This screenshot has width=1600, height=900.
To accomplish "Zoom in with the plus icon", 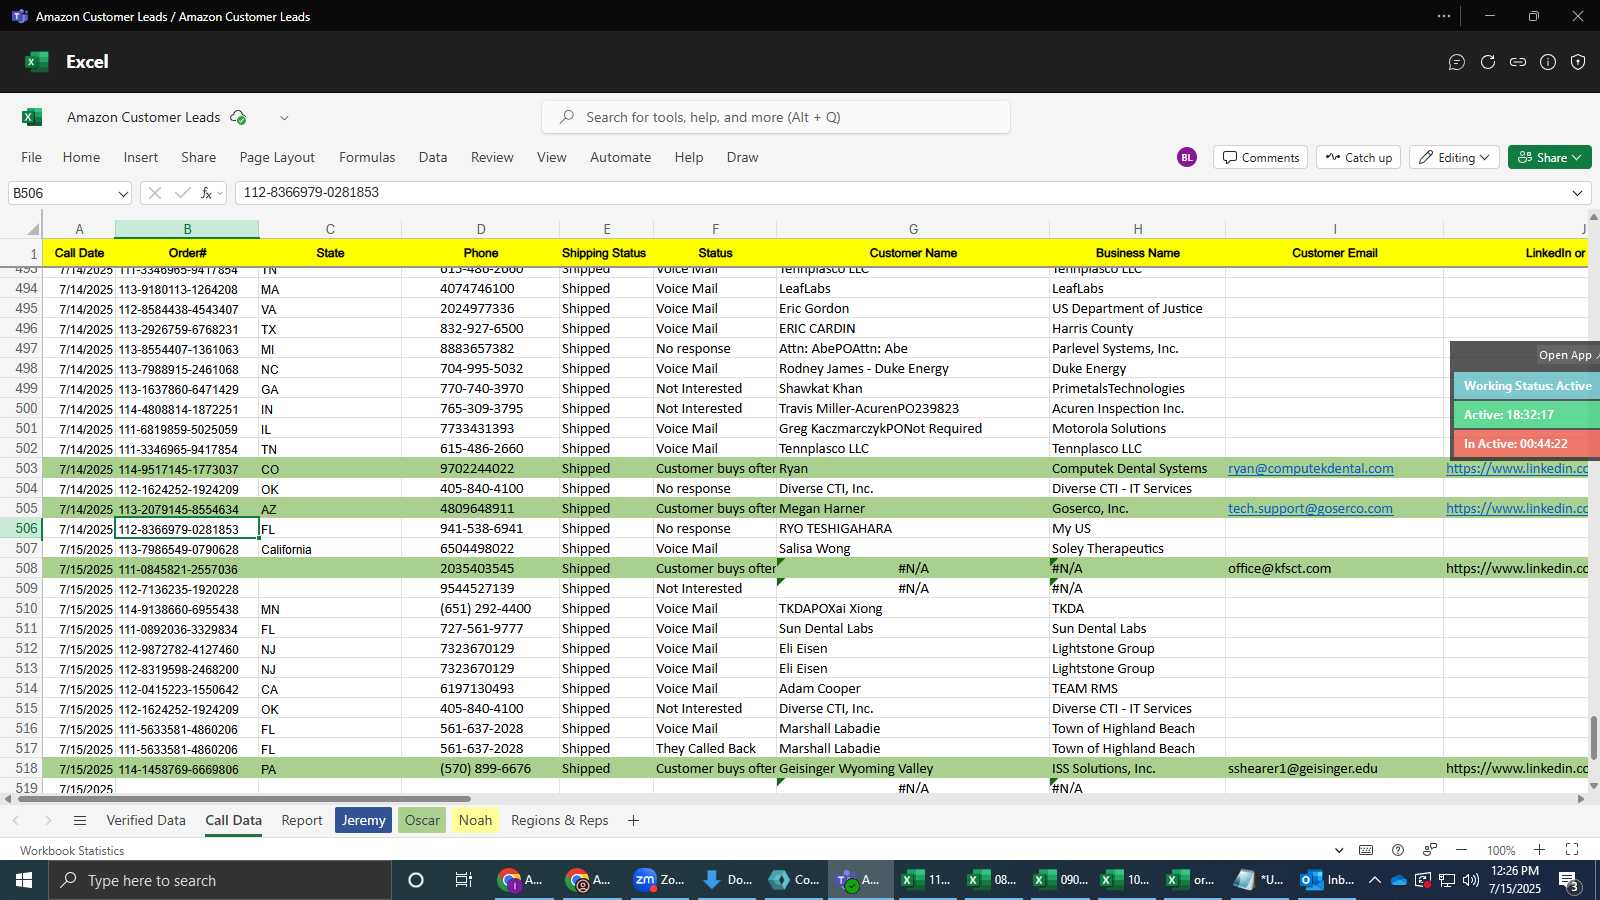I will 1540,850.
